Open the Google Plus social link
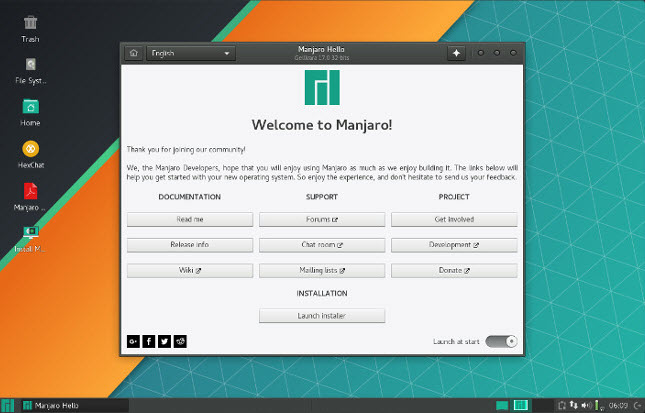 pyautogui.click(x=133, y=341)
